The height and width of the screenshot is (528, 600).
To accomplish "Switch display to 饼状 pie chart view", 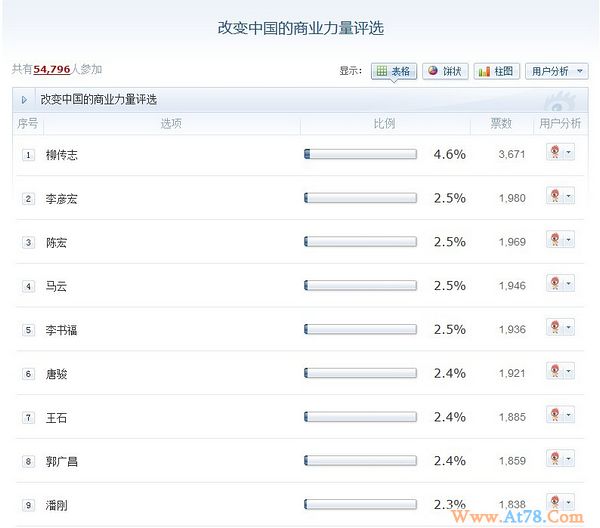I will click(444, 71).
